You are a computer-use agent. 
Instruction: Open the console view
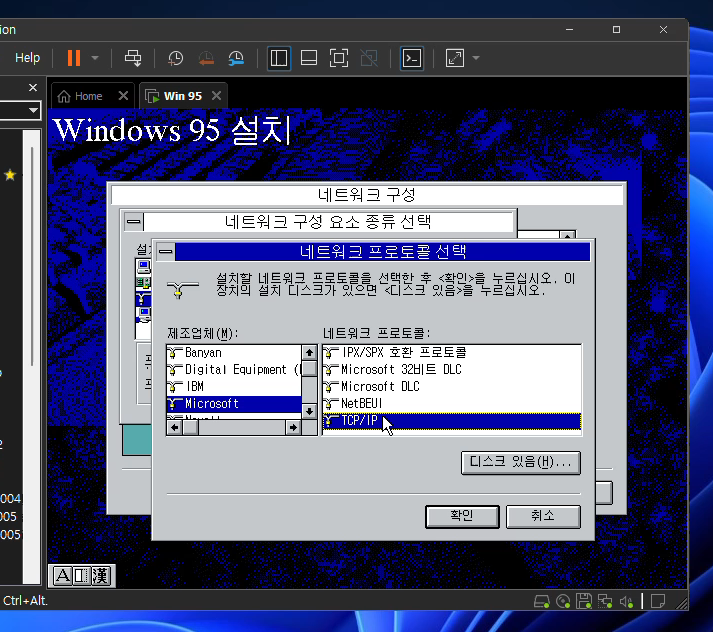pos(412,58)
